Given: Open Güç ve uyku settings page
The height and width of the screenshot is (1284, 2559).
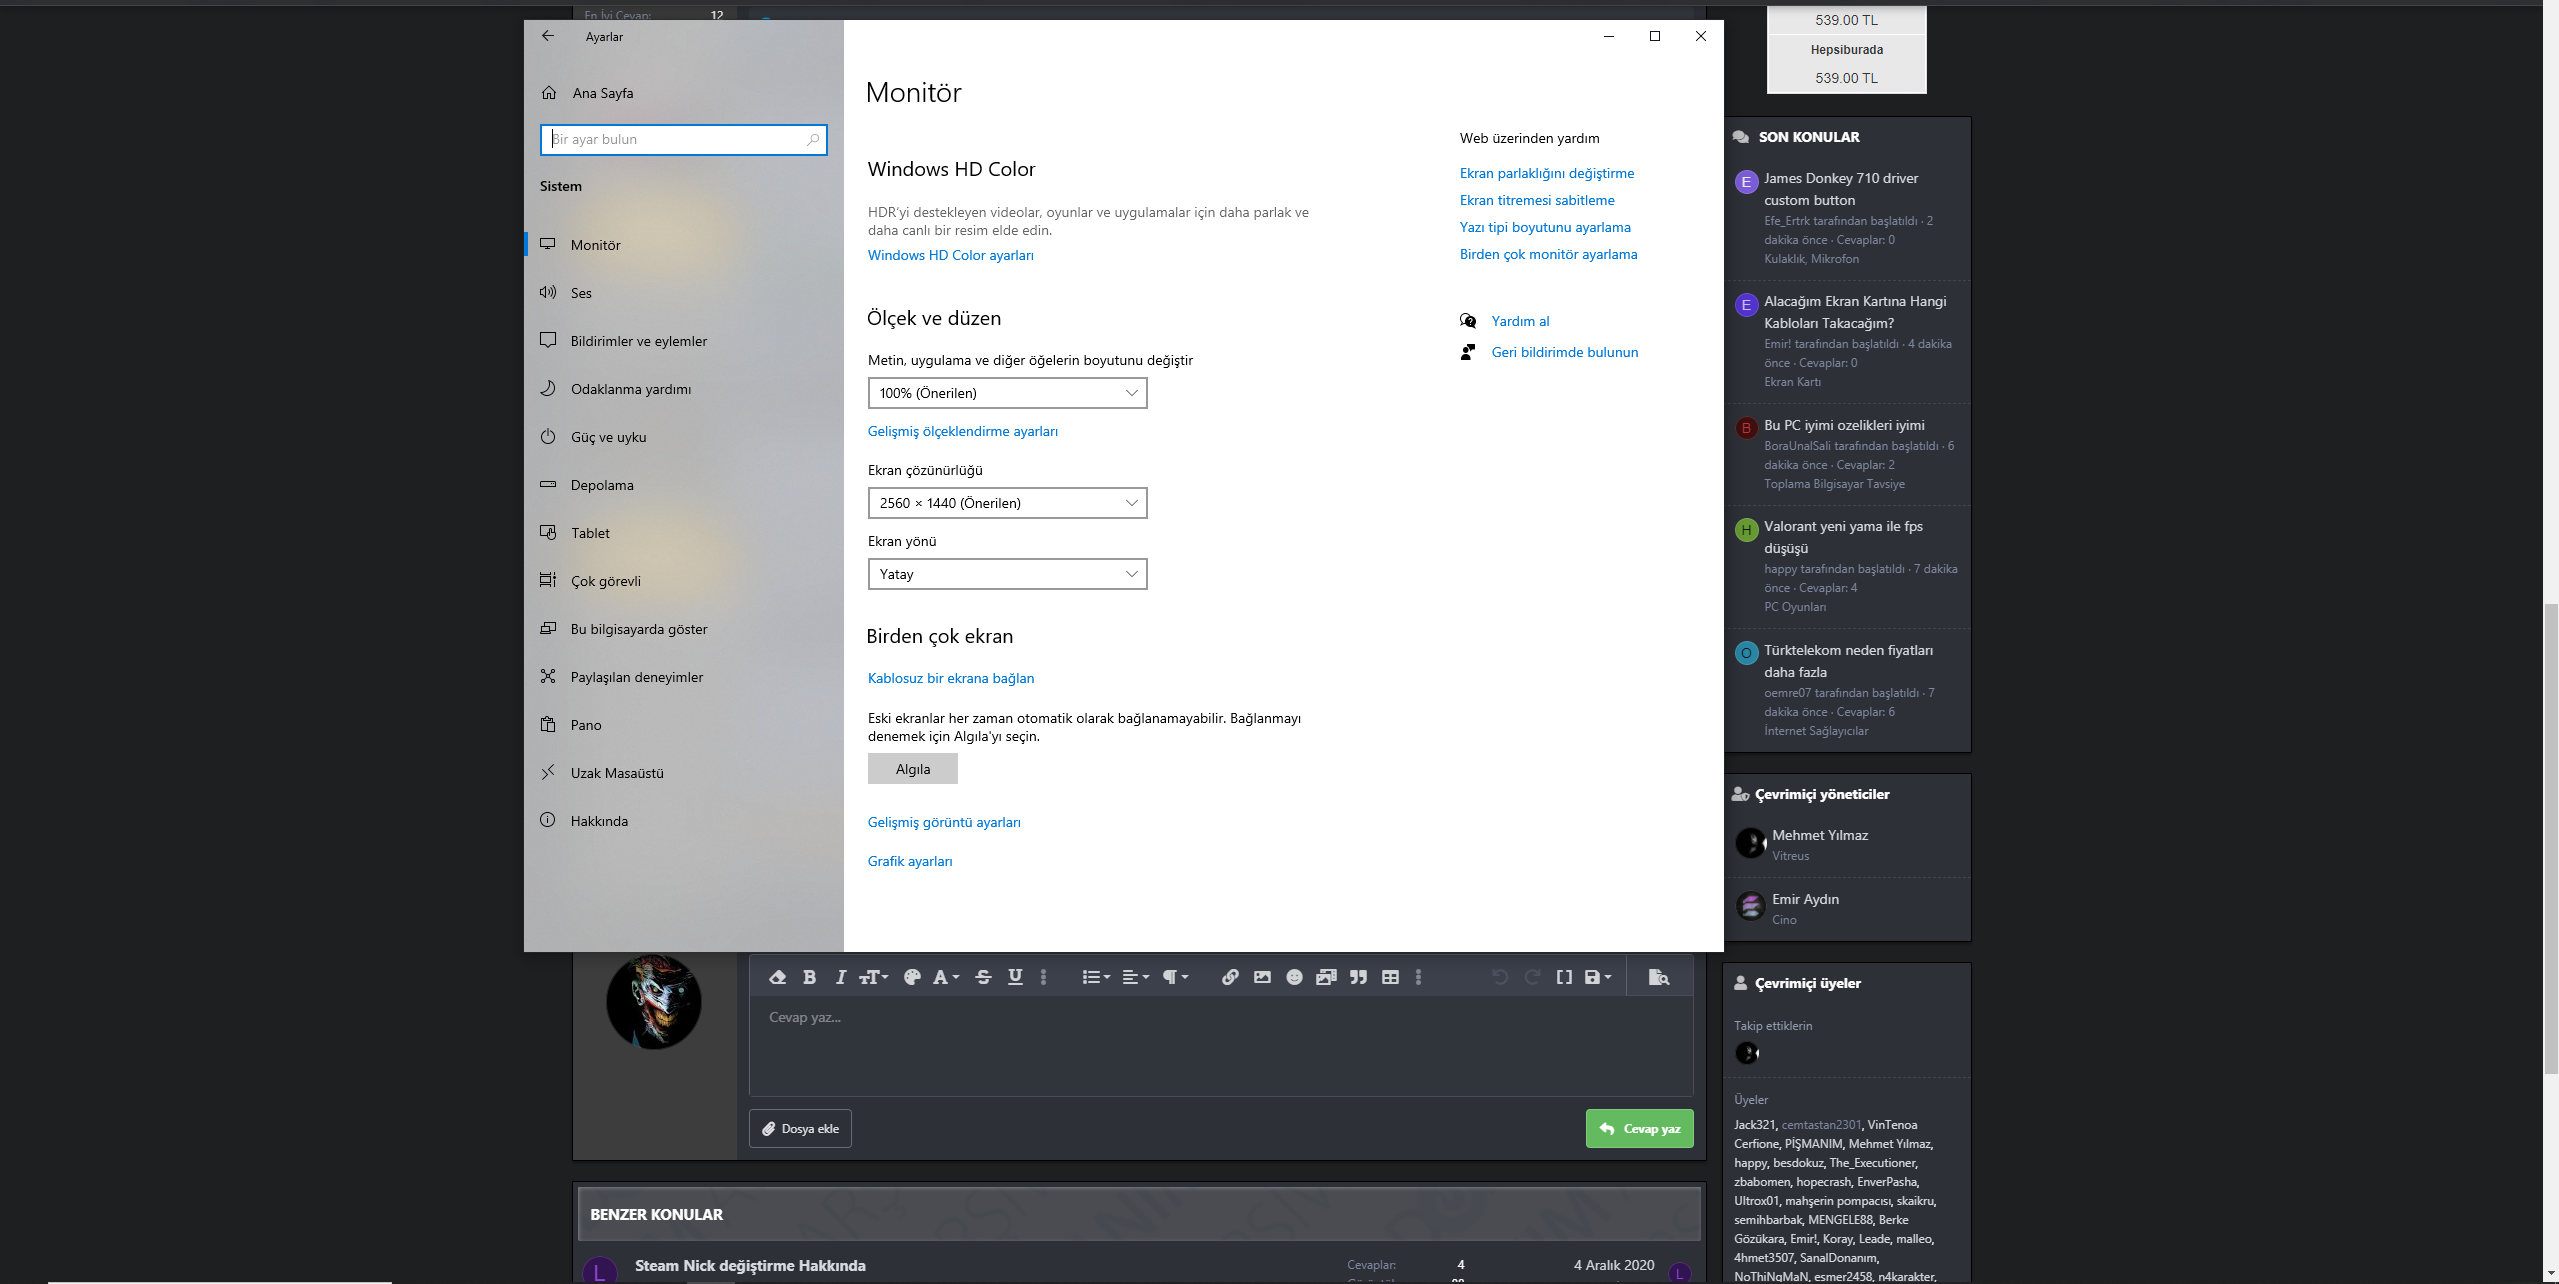Looking at the screenshot, I should point(608,437).
